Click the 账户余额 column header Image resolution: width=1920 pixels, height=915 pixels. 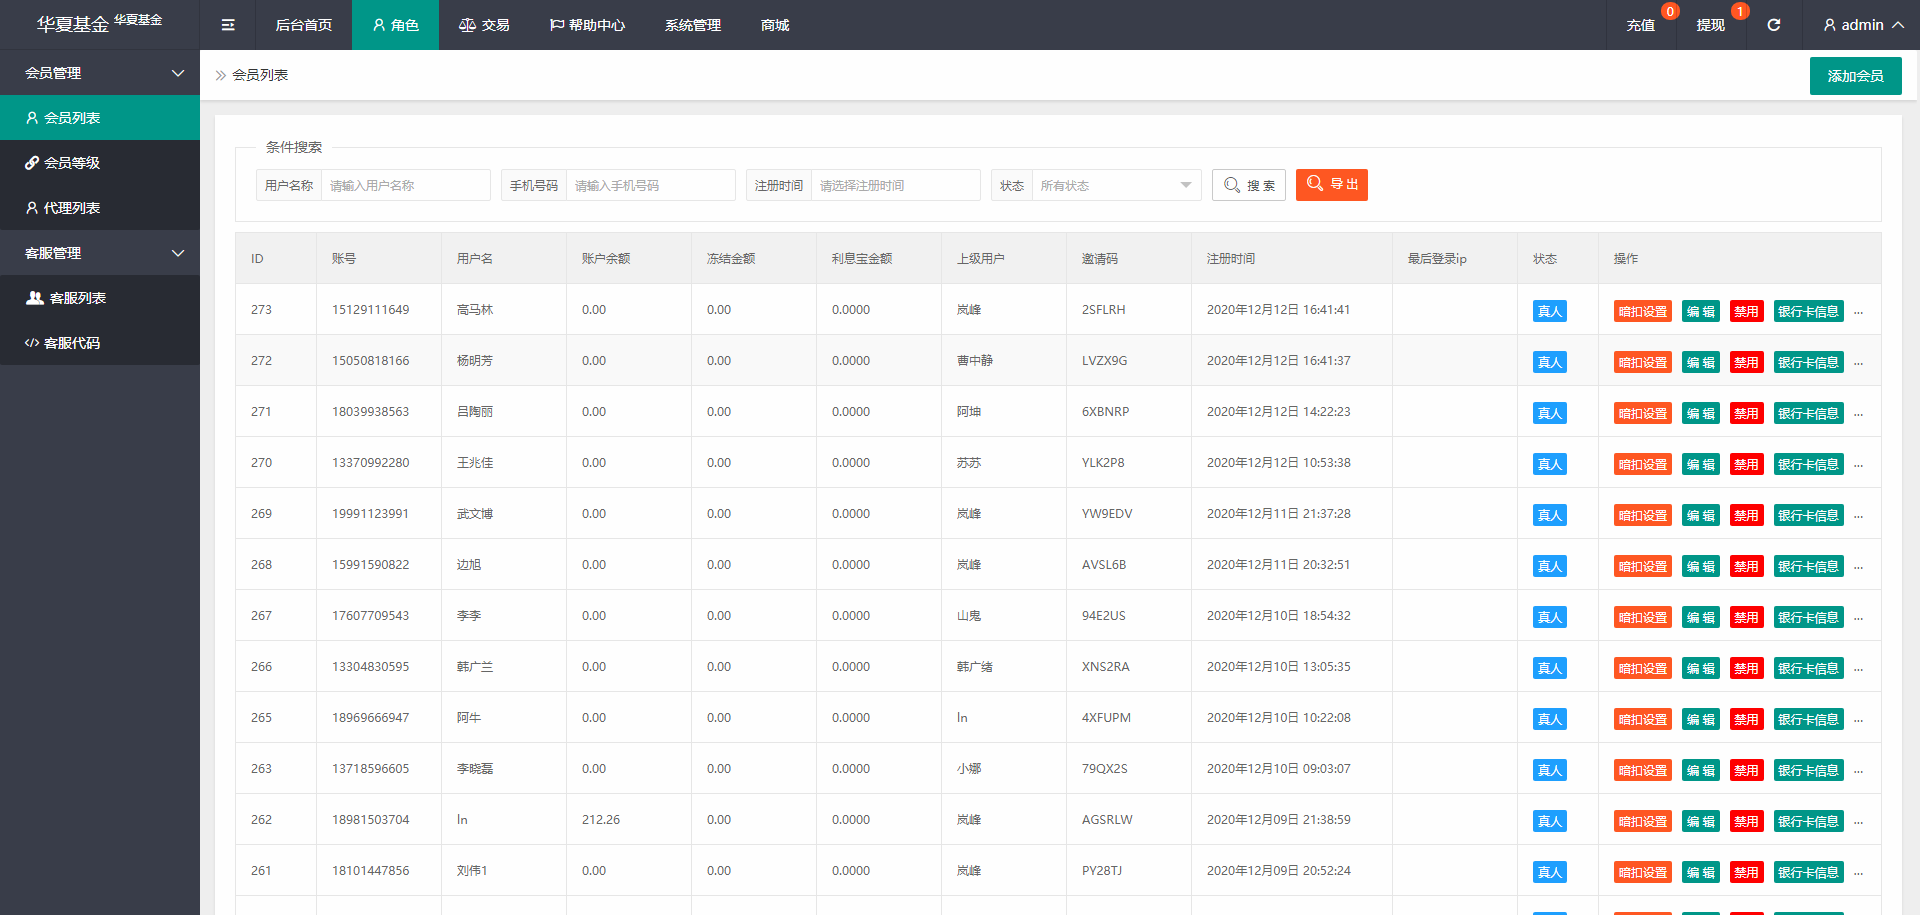[x=606, y=259]
